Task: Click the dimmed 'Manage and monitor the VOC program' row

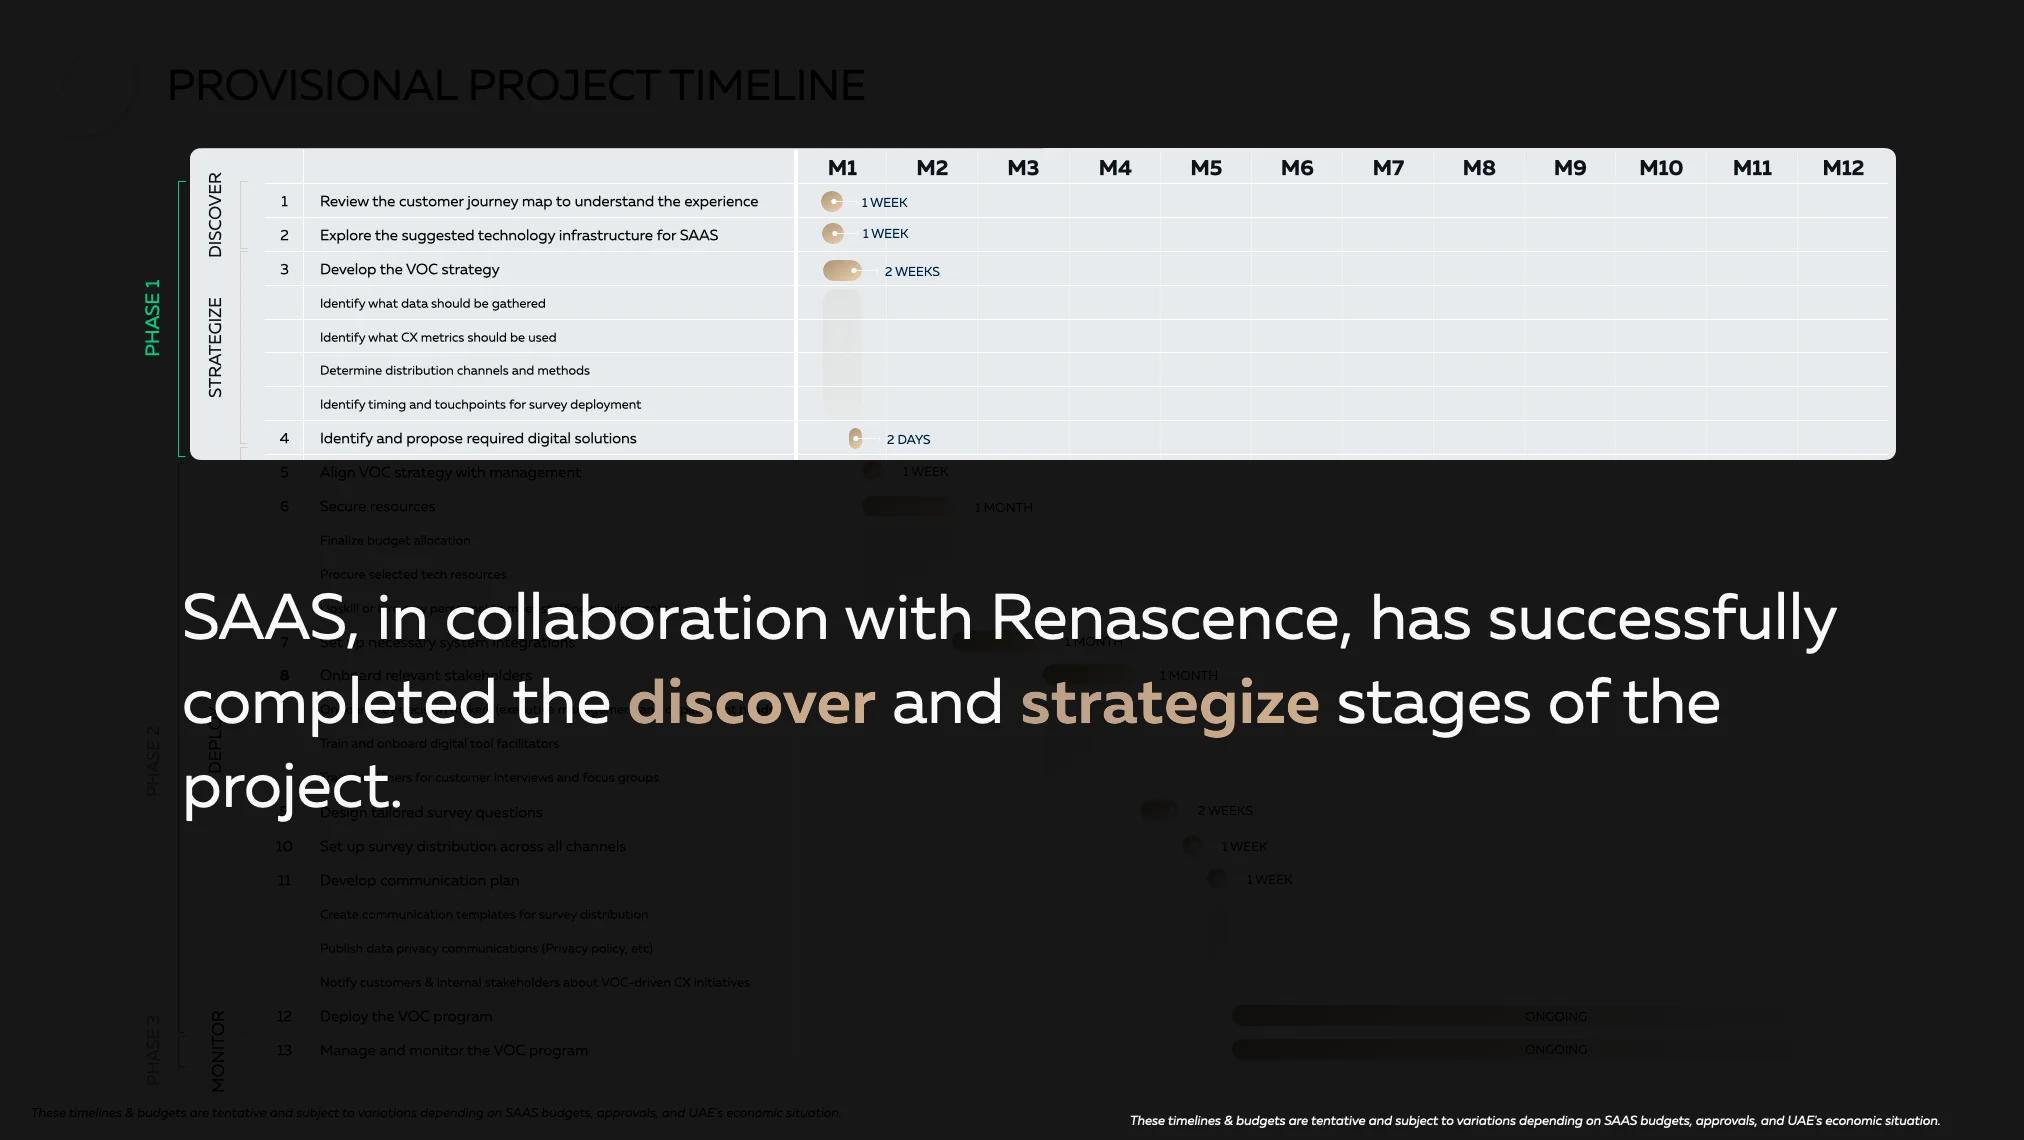Action: pos(454,1050)
